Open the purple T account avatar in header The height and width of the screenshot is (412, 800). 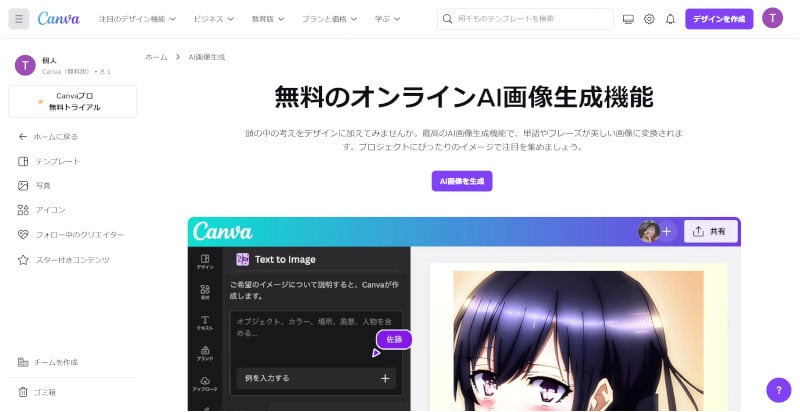point(772,18)
